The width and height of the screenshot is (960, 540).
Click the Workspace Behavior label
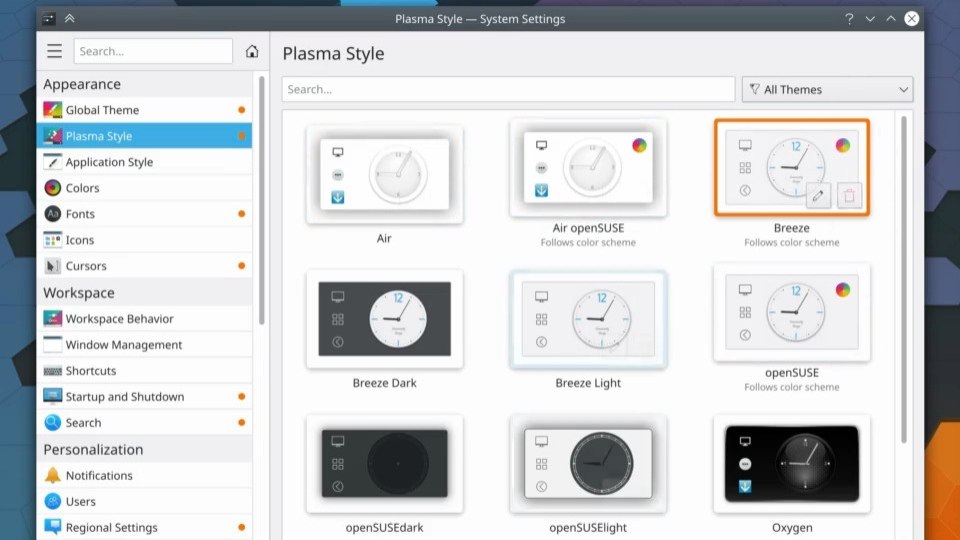119,319
